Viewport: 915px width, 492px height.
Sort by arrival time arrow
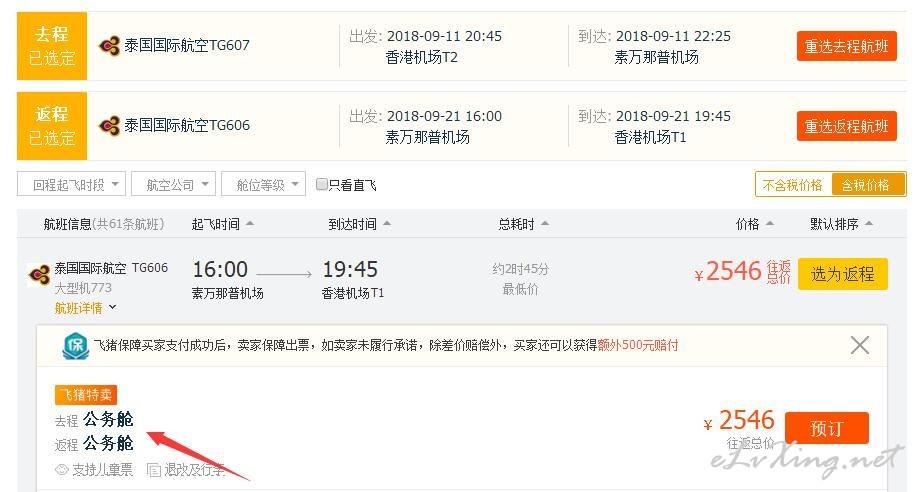(x=387, y=224)
